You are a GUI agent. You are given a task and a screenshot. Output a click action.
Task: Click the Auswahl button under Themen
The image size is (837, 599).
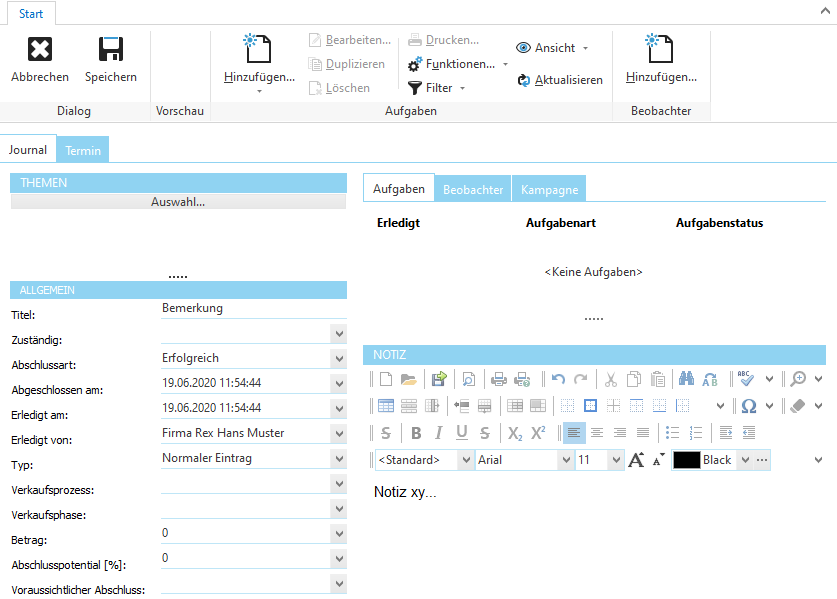pyautogui.click(x=178, y=203)
